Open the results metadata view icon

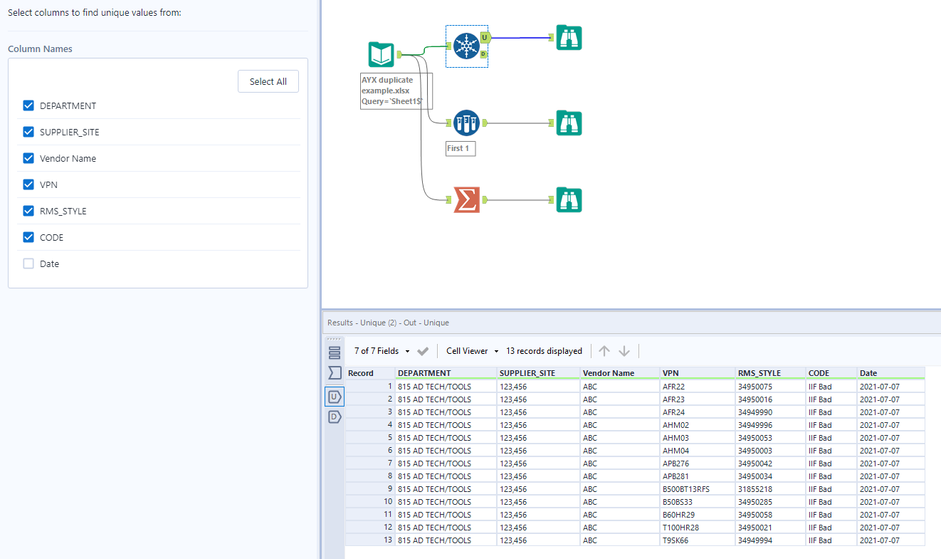(334, 373)
